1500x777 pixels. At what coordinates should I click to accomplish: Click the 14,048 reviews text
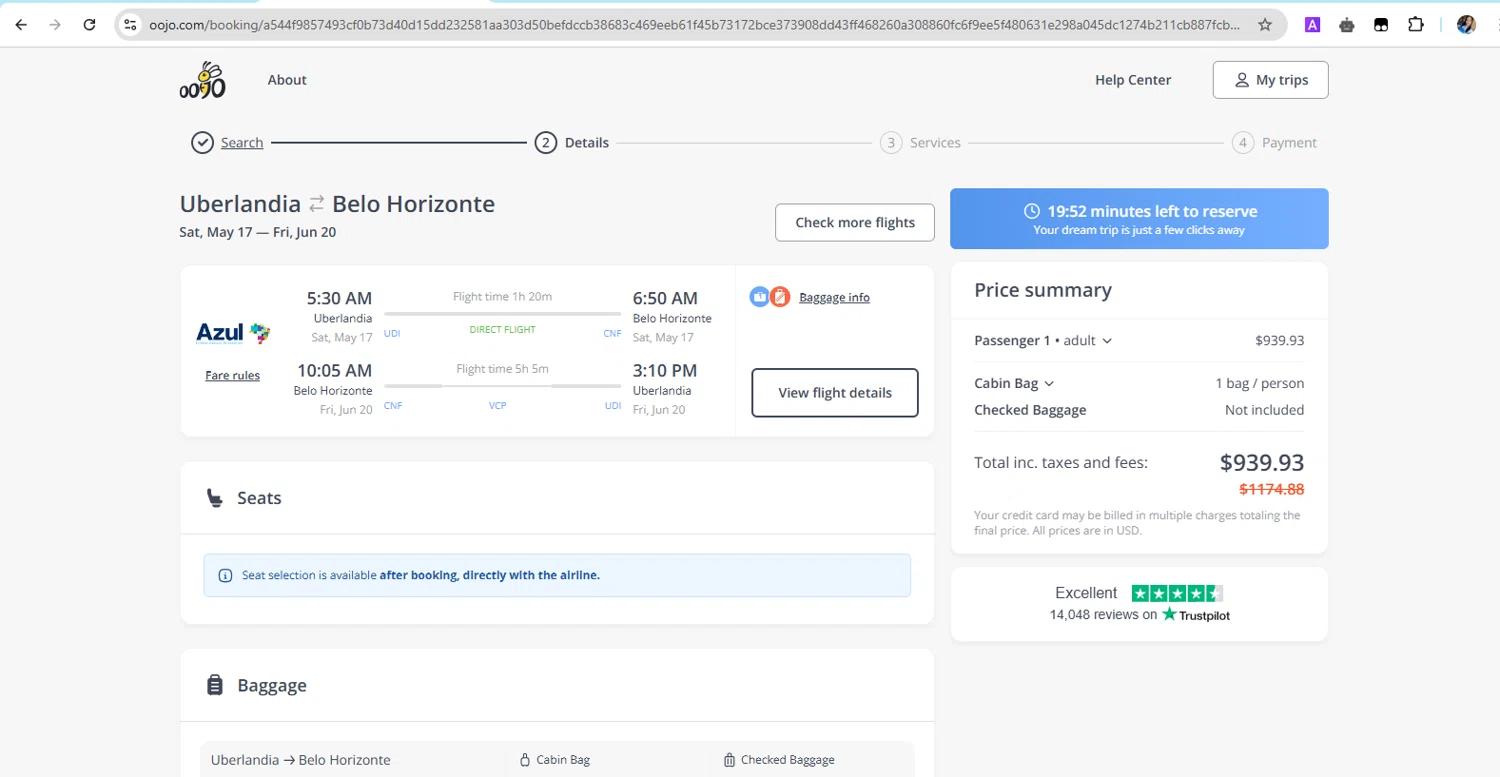tap(1103, 615)
